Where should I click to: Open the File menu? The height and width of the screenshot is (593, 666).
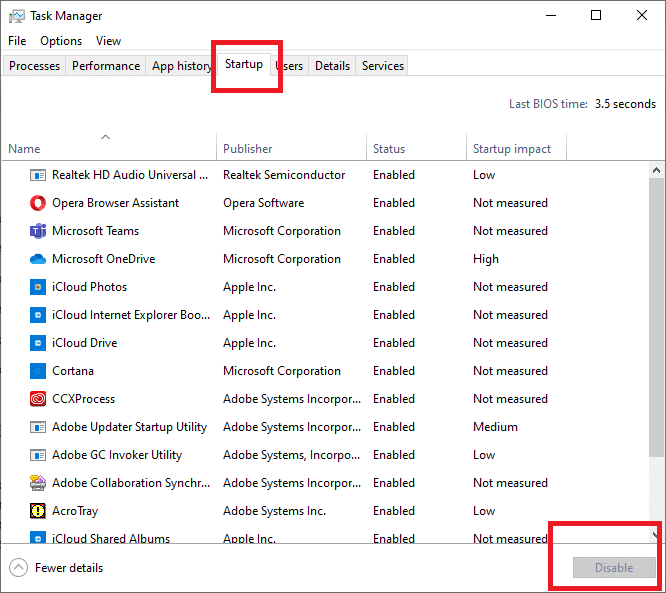17,41
